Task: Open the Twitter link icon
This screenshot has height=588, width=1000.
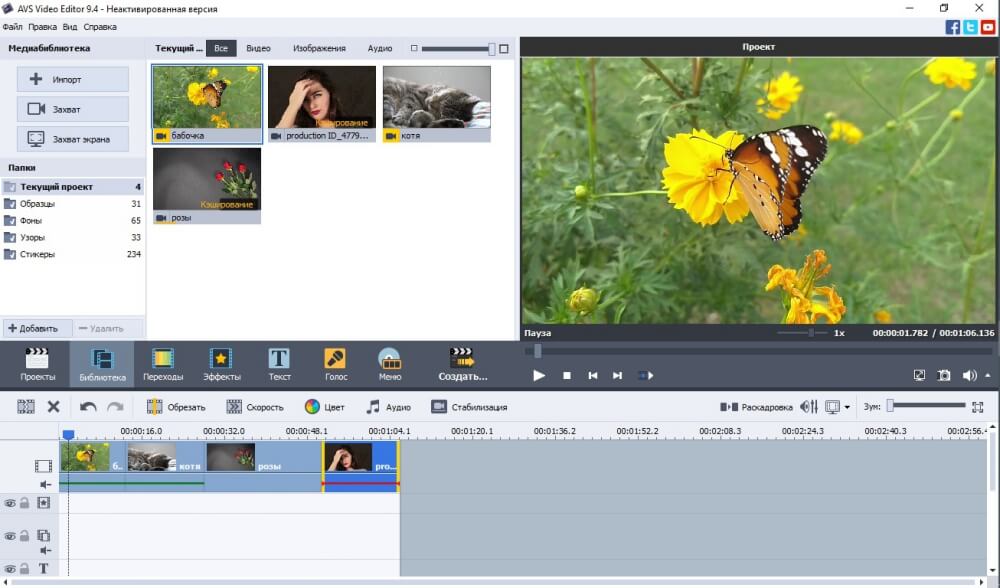Action: pyautogui.click(x=970, y=27)
